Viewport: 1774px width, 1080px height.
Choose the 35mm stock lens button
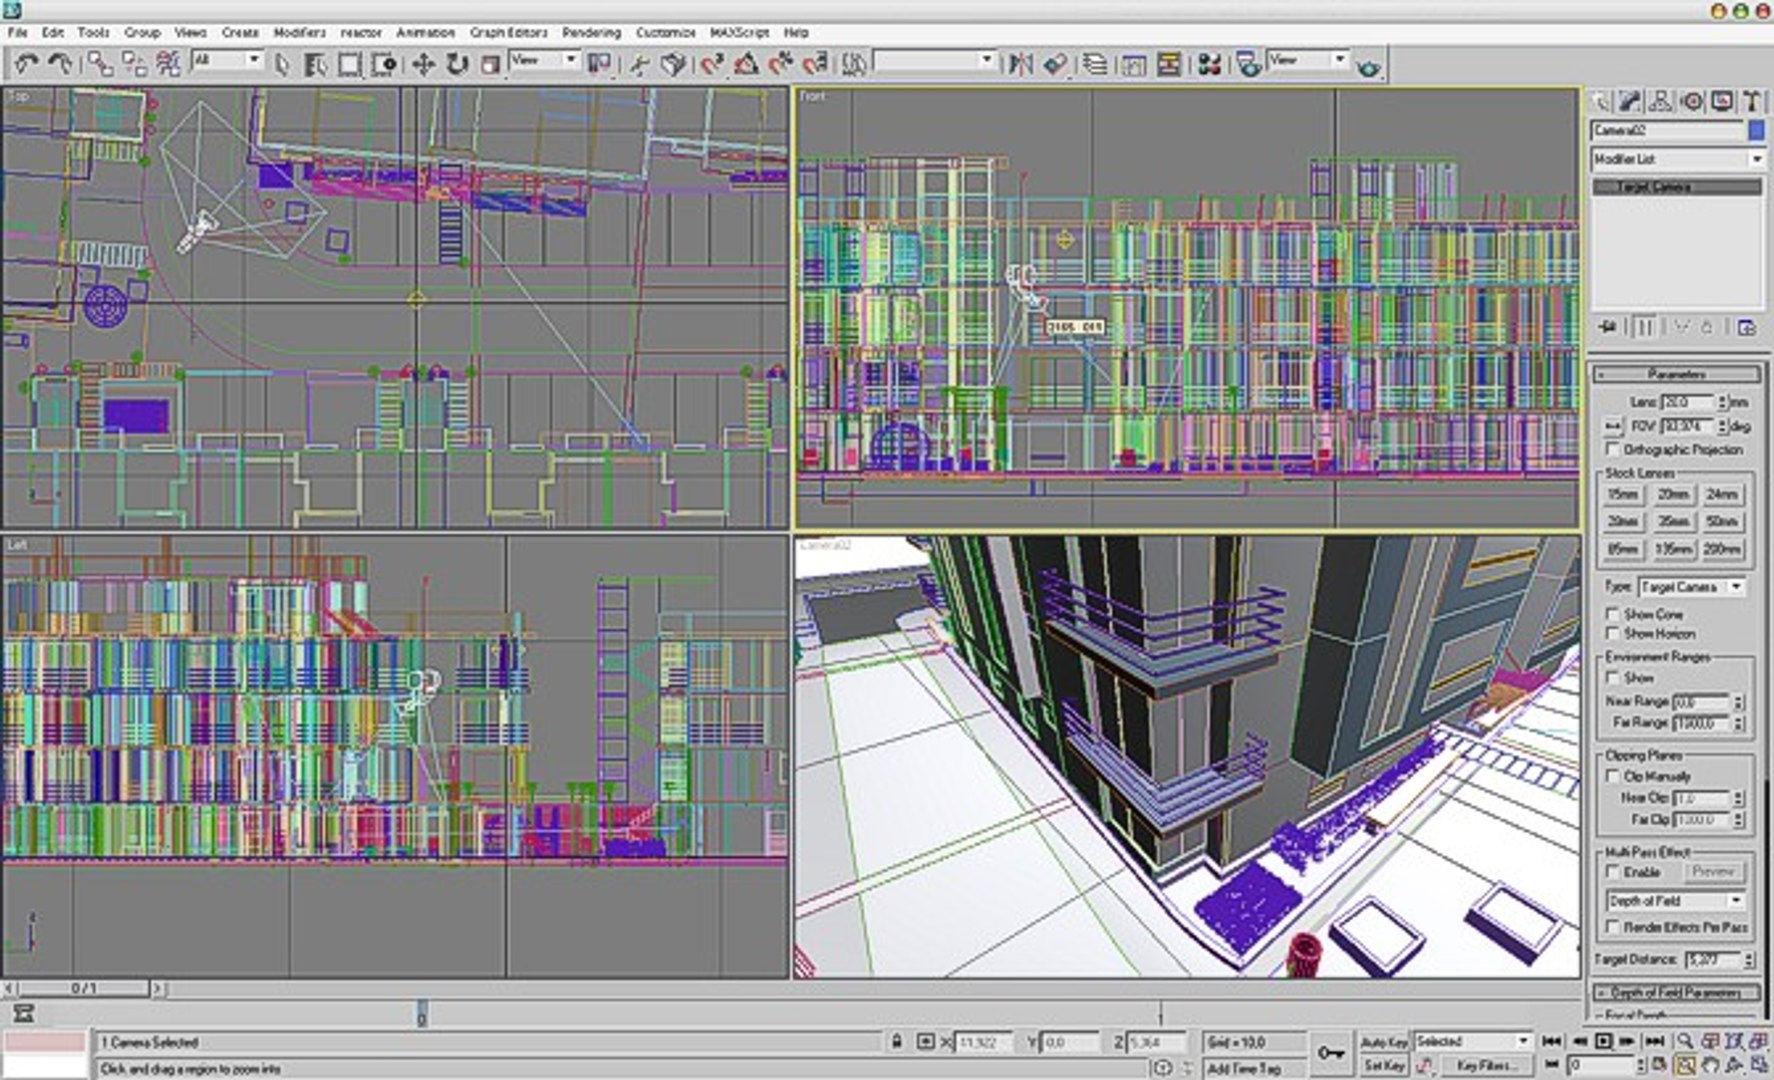click(1672, 521)
